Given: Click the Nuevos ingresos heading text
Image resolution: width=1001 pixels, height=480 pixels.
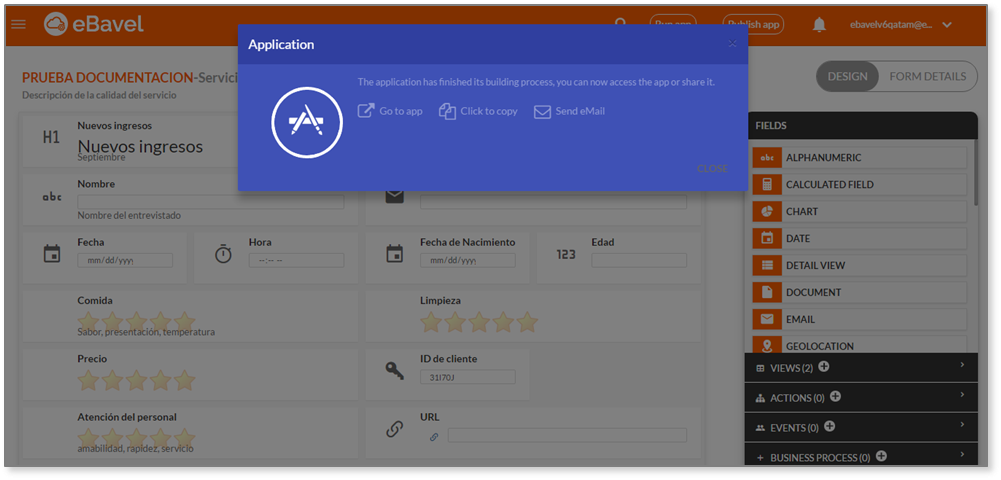Looking at the screenshot, I should (x=140, y=147).
